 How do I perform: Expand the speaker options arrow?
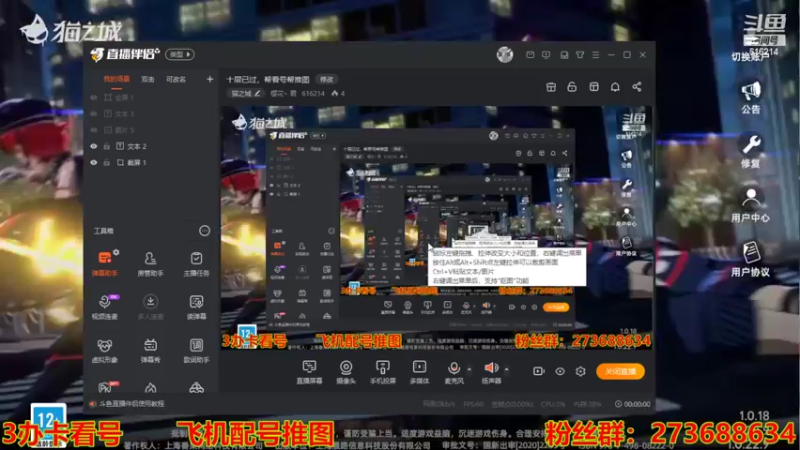pos(507,369)
